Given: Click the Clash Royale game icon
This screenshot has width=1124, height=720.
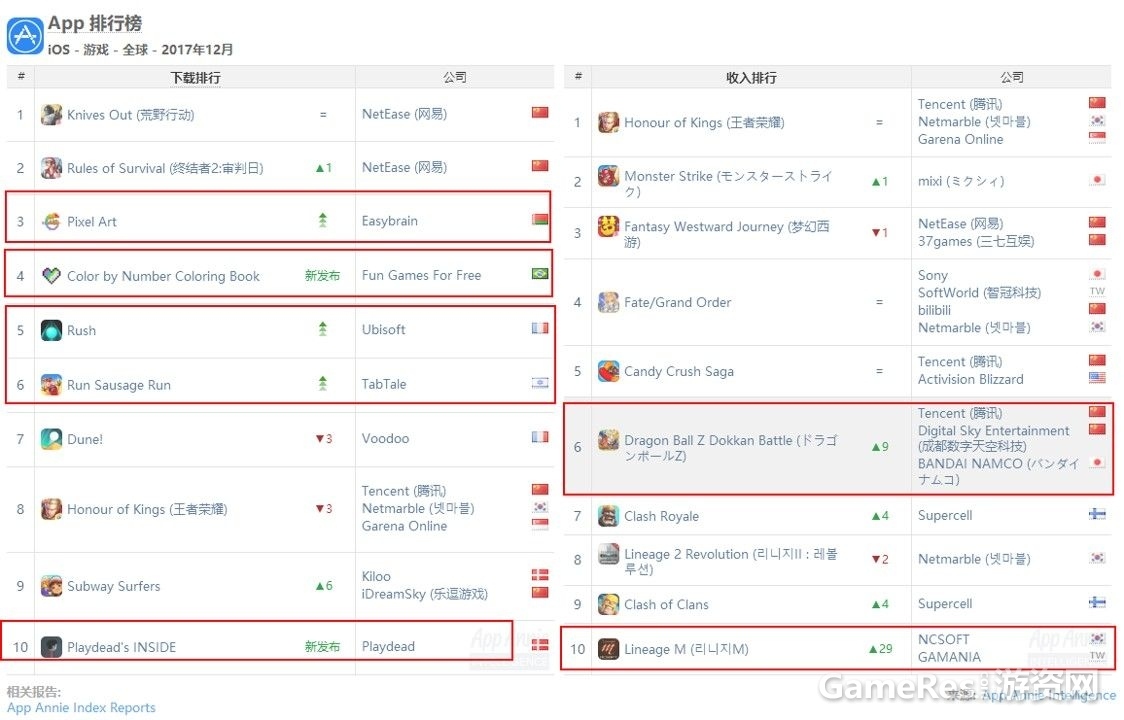Looking at the screenshot, I should coord(609,516).
